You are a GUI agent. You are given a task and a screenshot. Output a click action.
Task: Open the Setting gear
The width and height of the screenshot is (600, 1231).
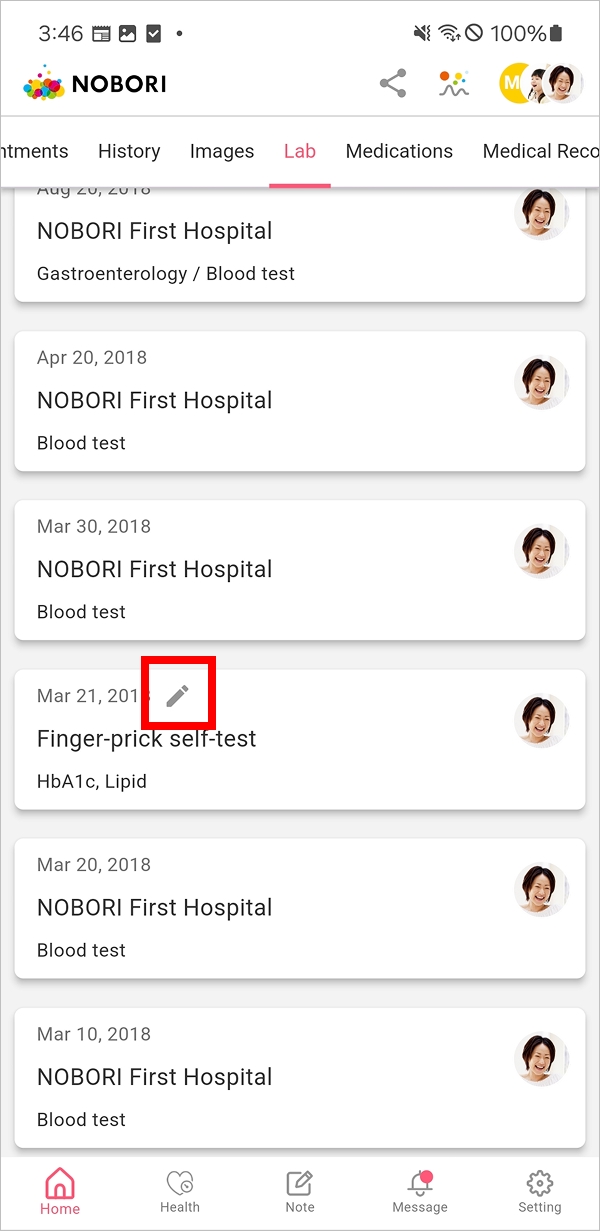coord(540,1190)
